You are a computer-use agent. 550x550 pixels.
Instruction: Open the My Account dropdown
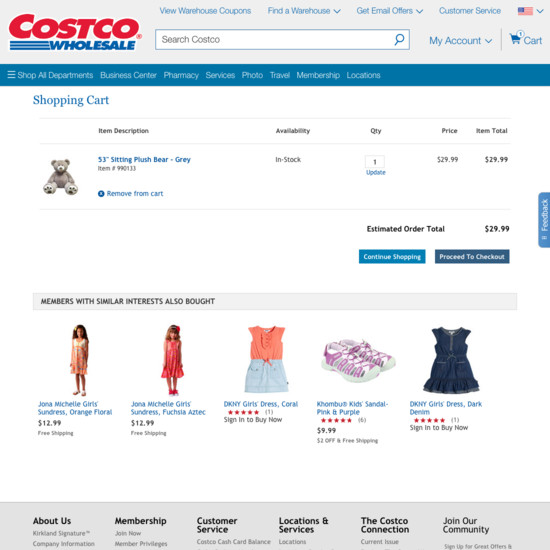pos(461,41)
